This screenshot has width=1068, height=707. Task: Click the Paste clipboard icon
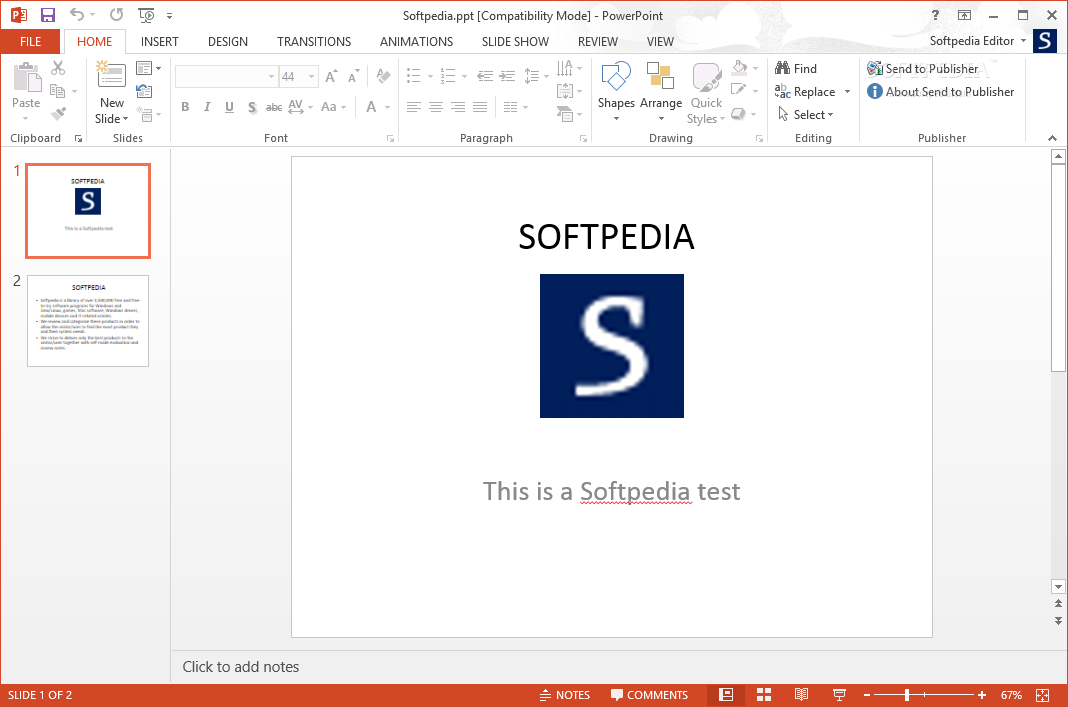pyautogui.click(x=27, y=77)
